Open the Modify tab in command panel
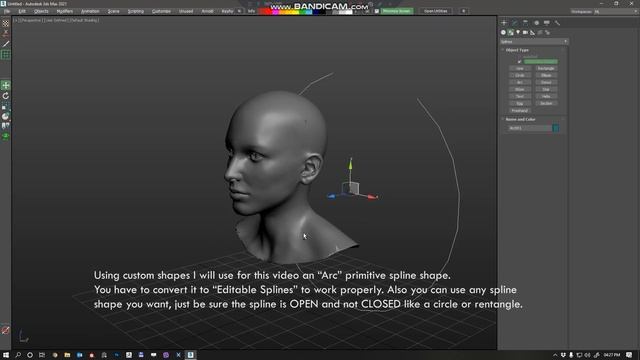Image resolution: width=640 pixels, height=360 pixels. 515,23
